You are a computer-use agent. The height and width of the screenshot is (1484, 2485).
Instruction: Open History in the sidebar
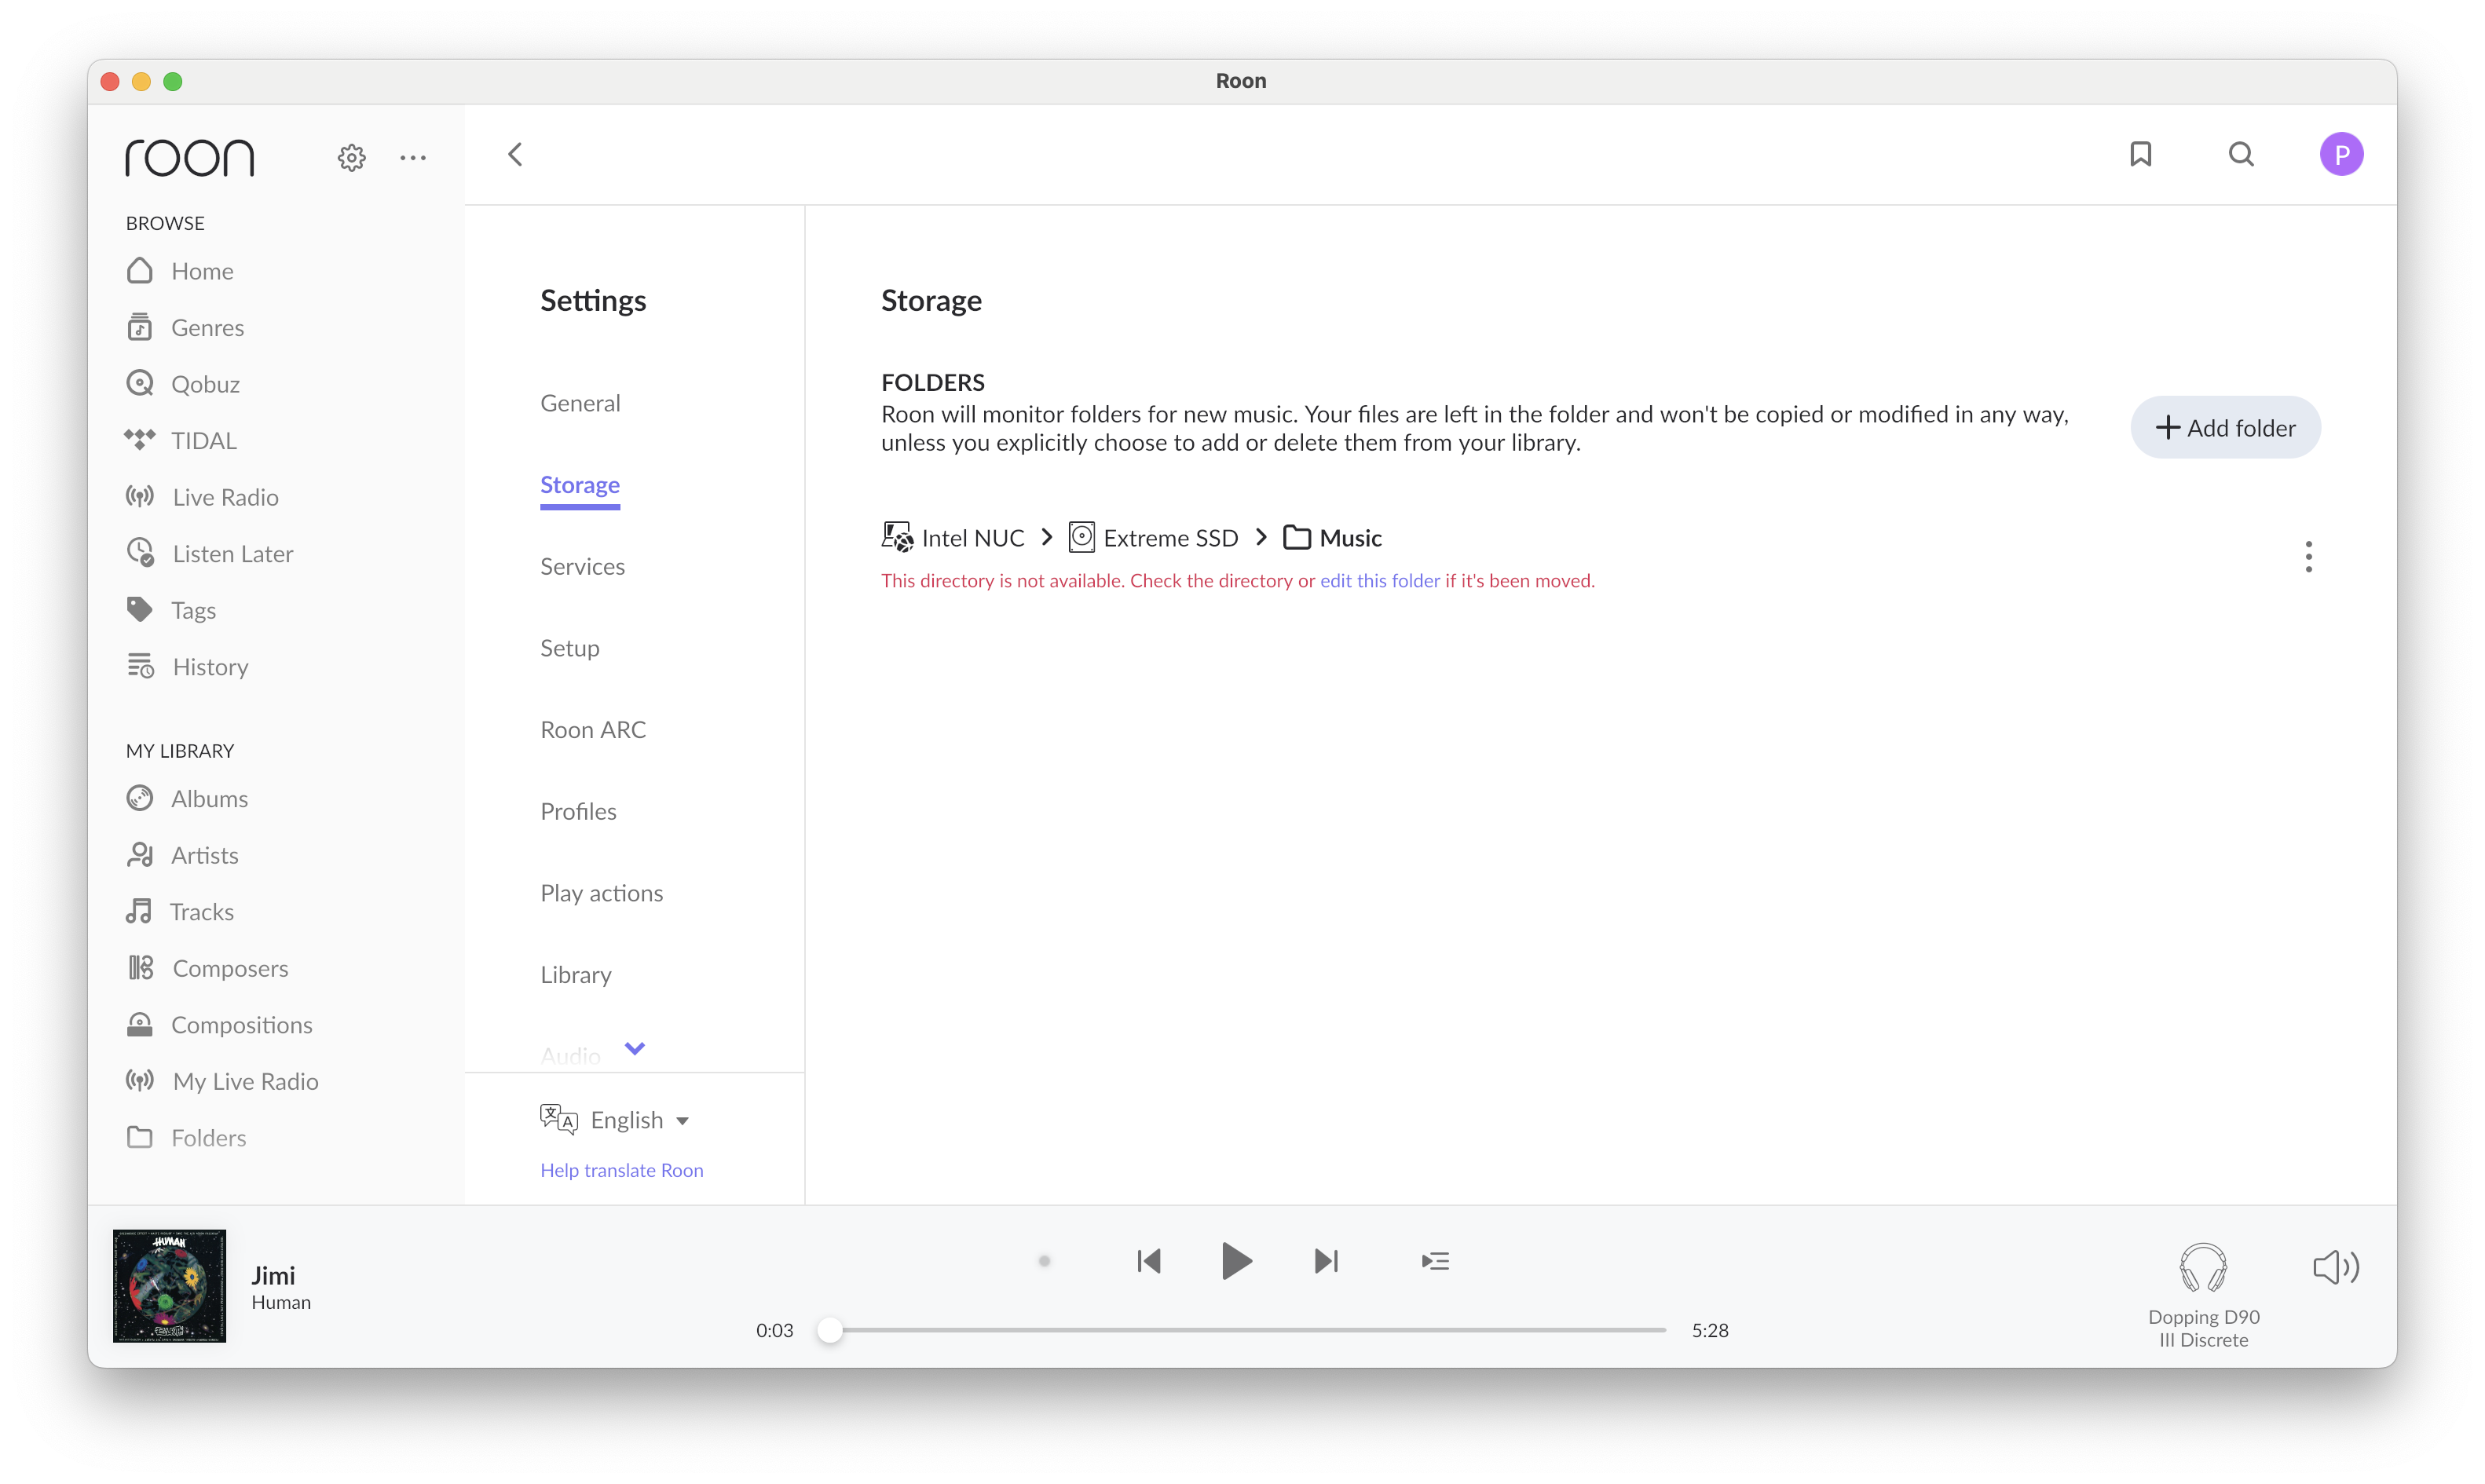[x=187, y=666]
